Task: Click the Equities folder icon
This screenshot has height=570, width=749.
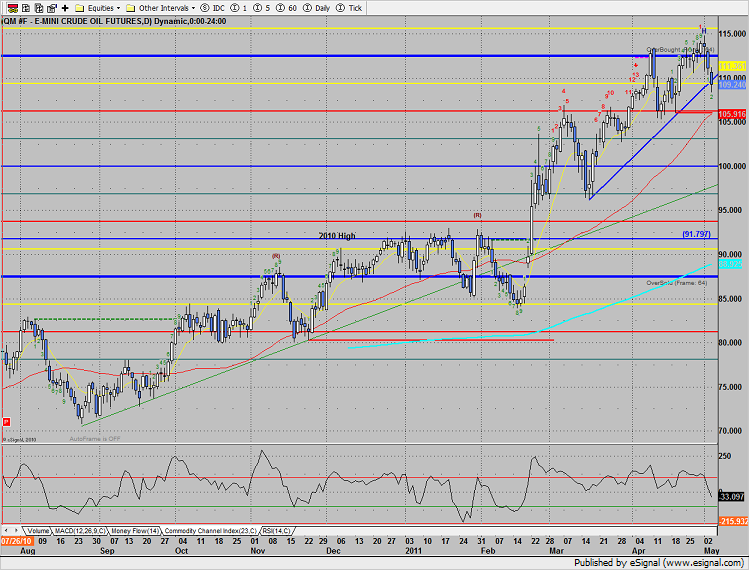Action: tap(80, 8)
